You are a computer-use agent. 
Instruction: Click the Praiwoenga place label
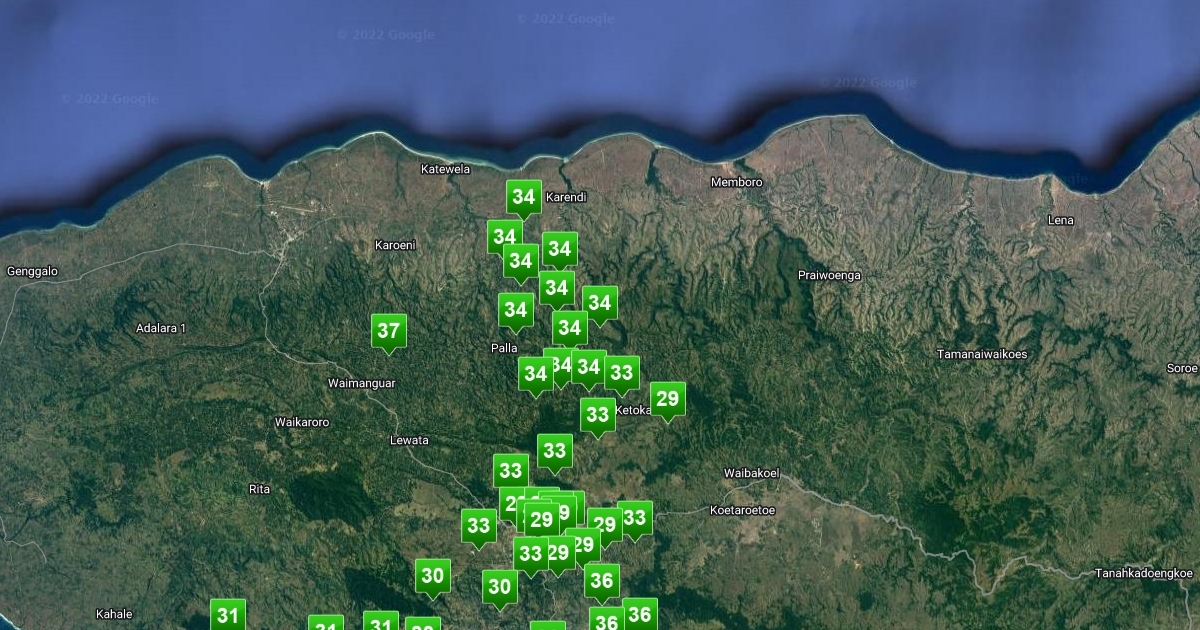tap(830, 275)
